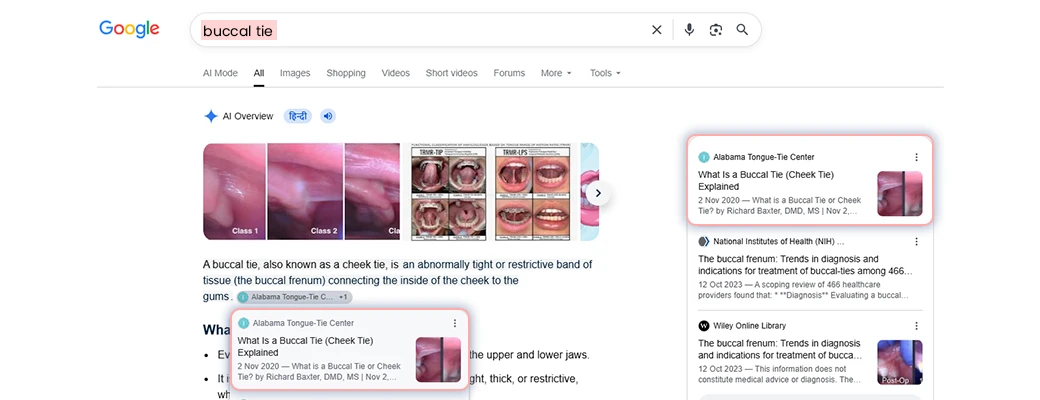Screen dimensions: 1040x400
Task: Clear the search box with the X icon
Action: (x=657, y=30)
